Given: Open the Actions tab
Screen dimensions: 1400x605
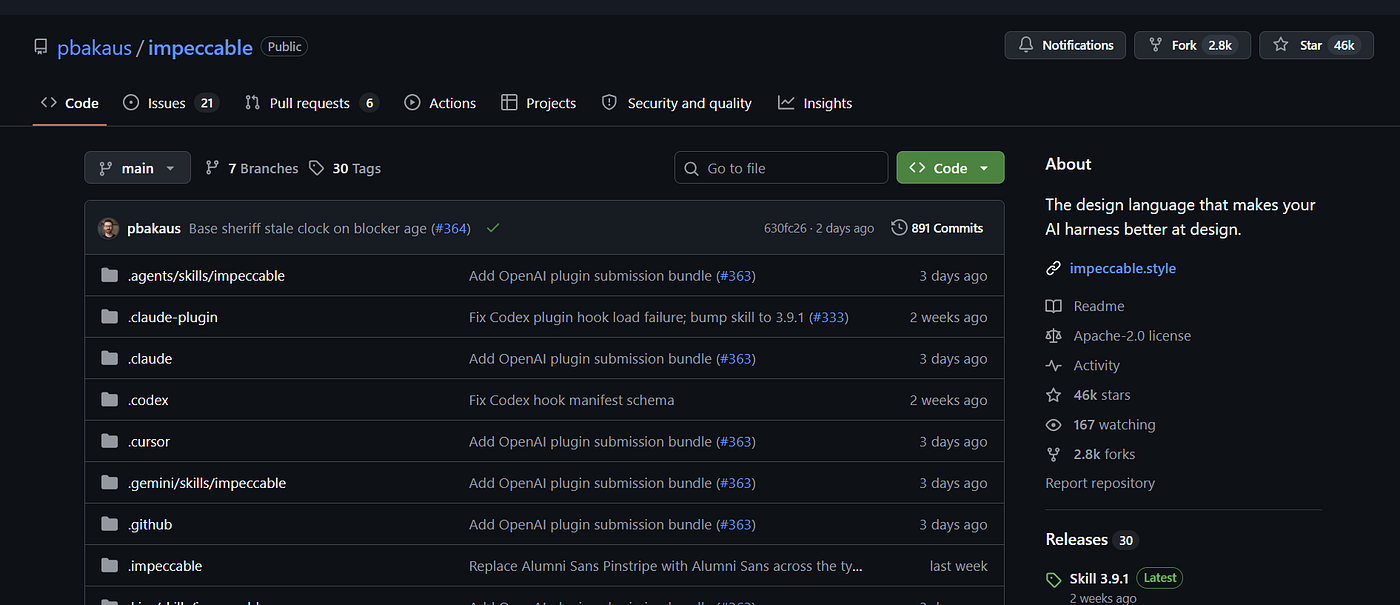Looking at the screenshot, I should point(440,103).
